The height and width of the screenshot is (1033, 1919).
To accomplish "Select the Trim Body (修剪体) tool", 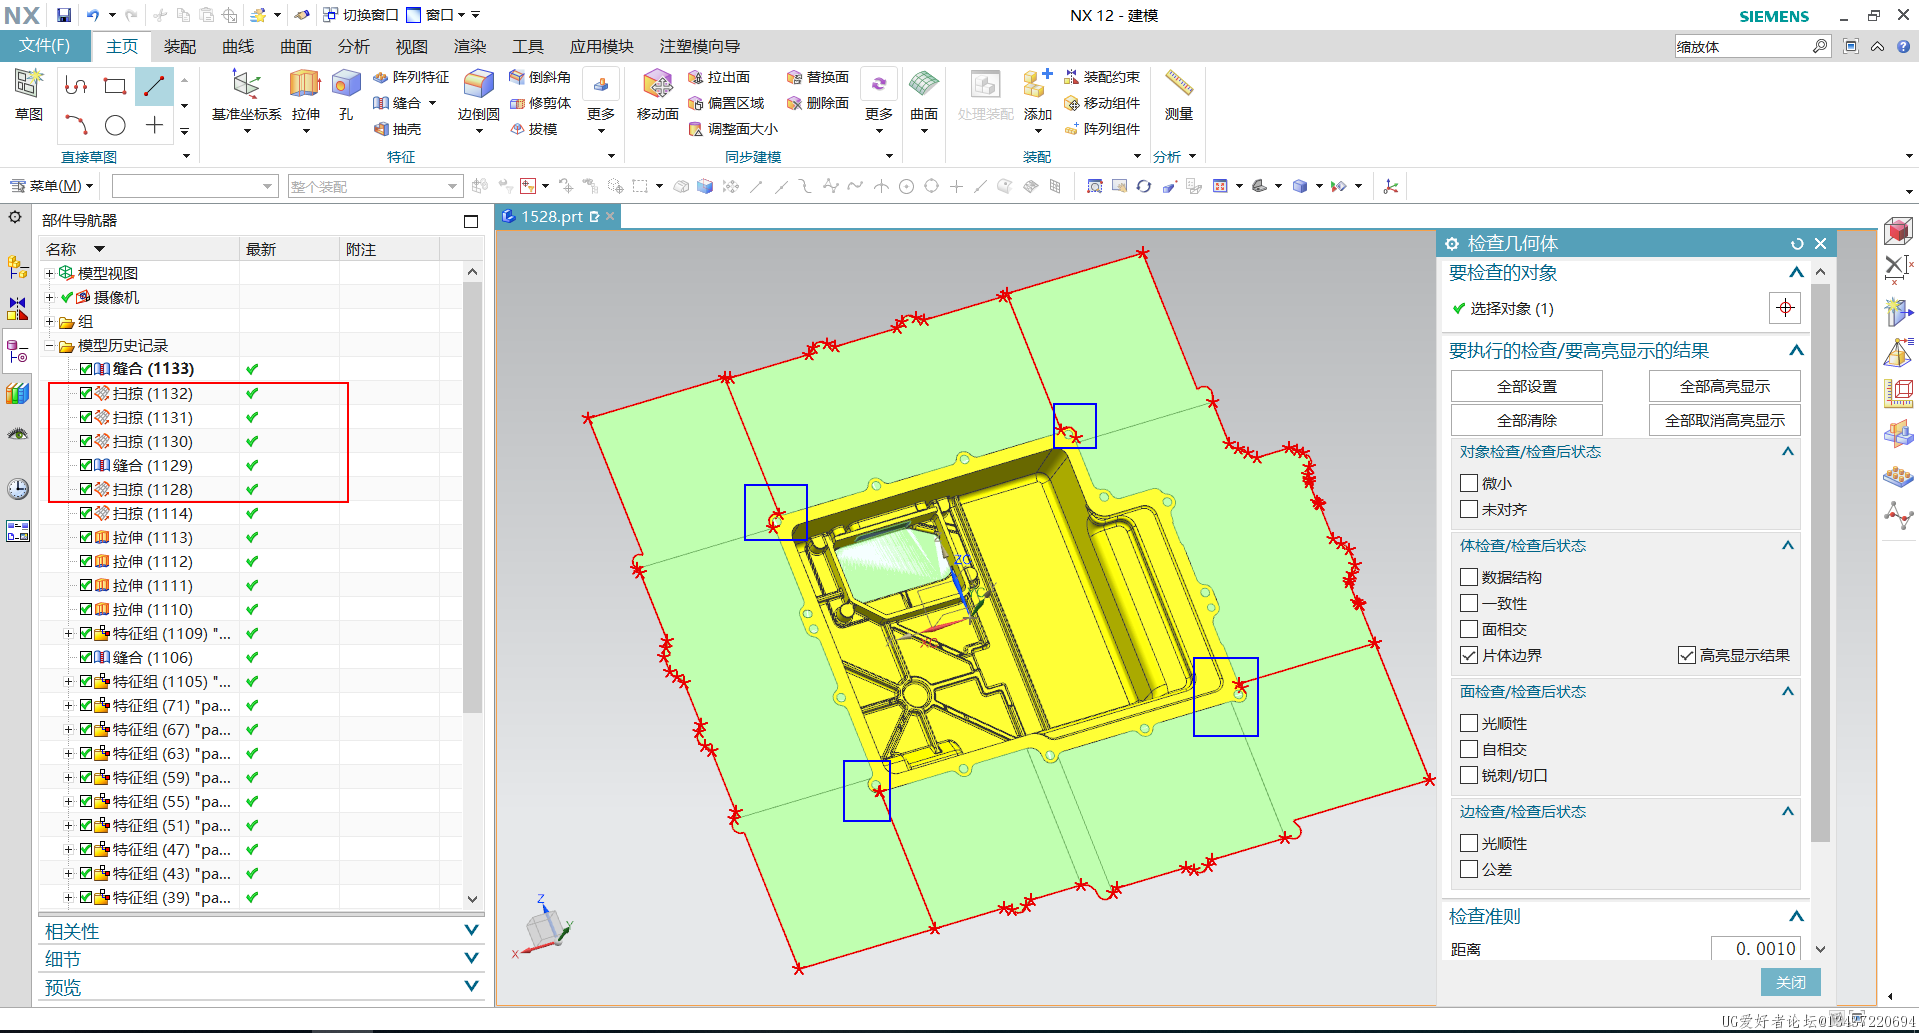I will click(x=540, y=103).
